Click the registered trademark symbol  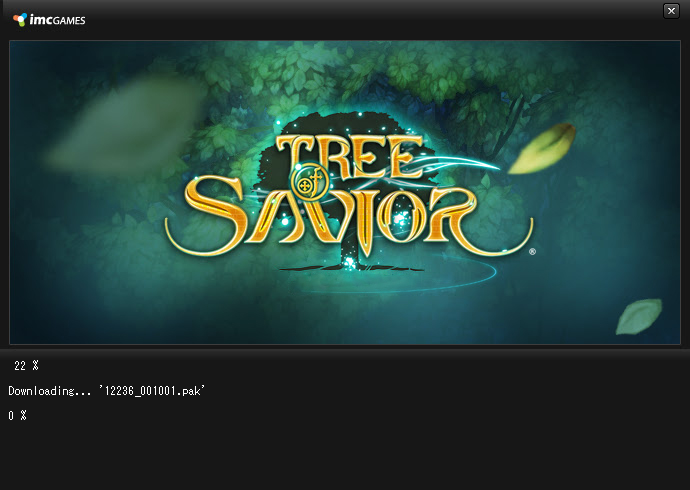click(x=532, y=252)
